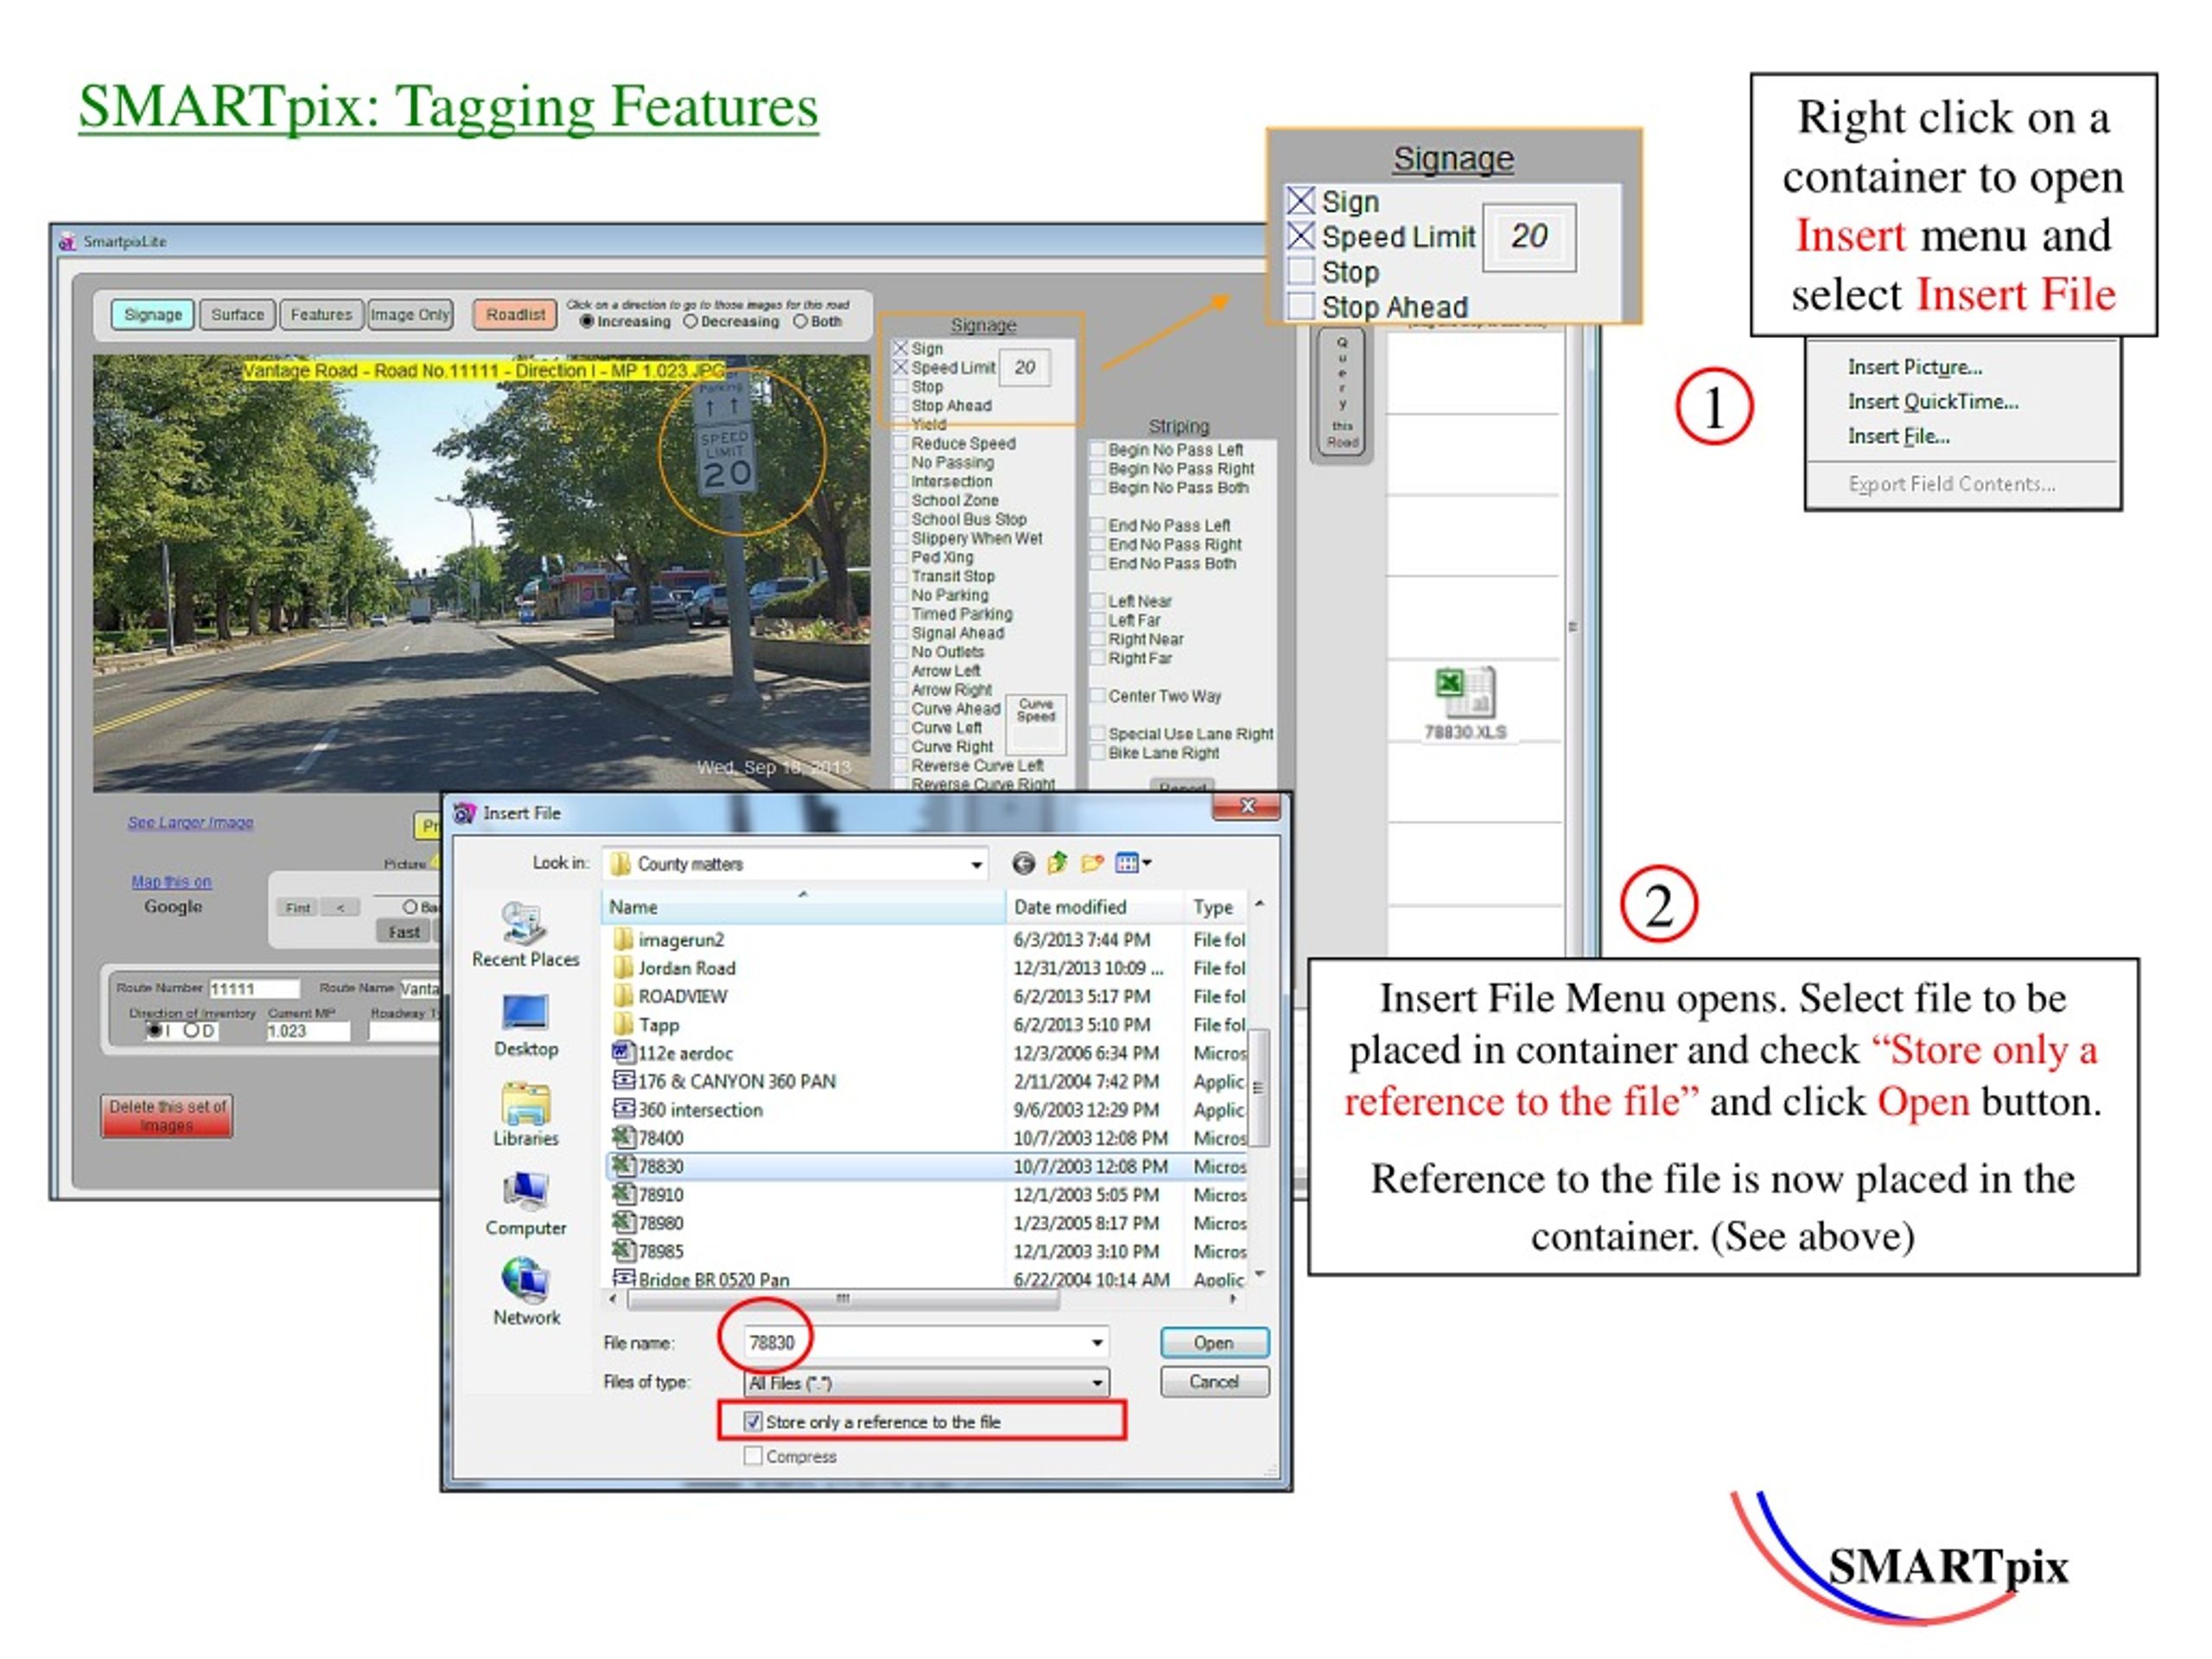Select the 'Jordan Road' folder row
The height and width of the screenshot is (1659, 2212).
(925, 968)
